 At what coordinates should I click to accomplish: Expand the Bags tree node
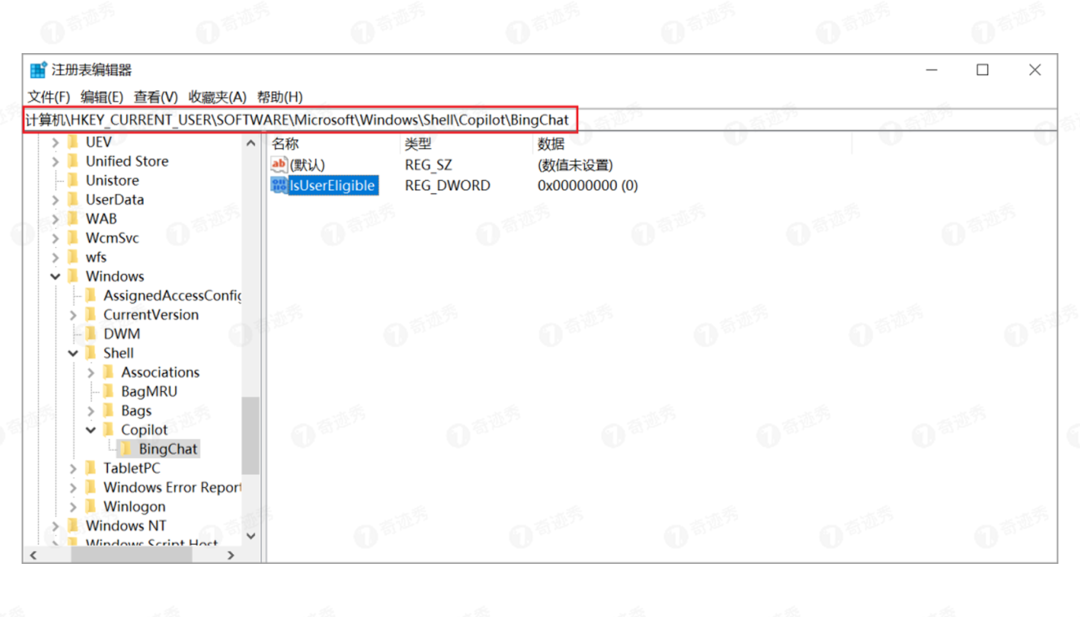(x=92, y=411)
